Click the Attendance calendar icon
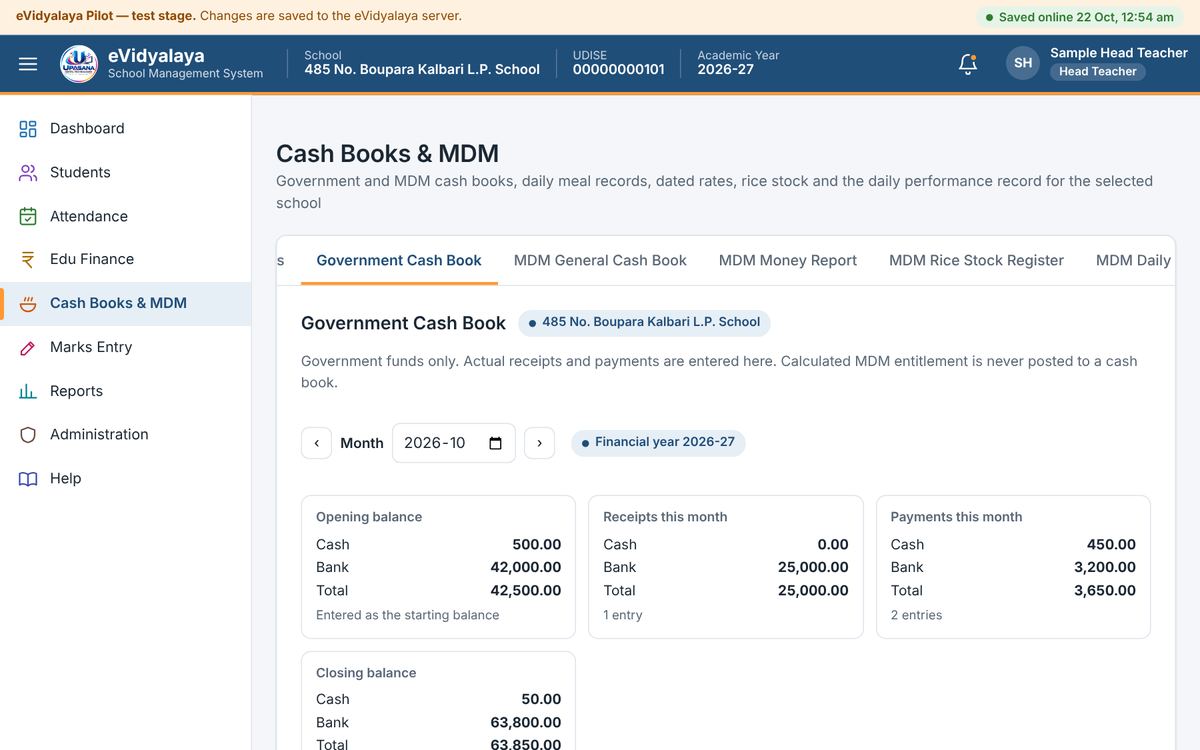Viewport: 1200px width, 750px height. [28, 216]
